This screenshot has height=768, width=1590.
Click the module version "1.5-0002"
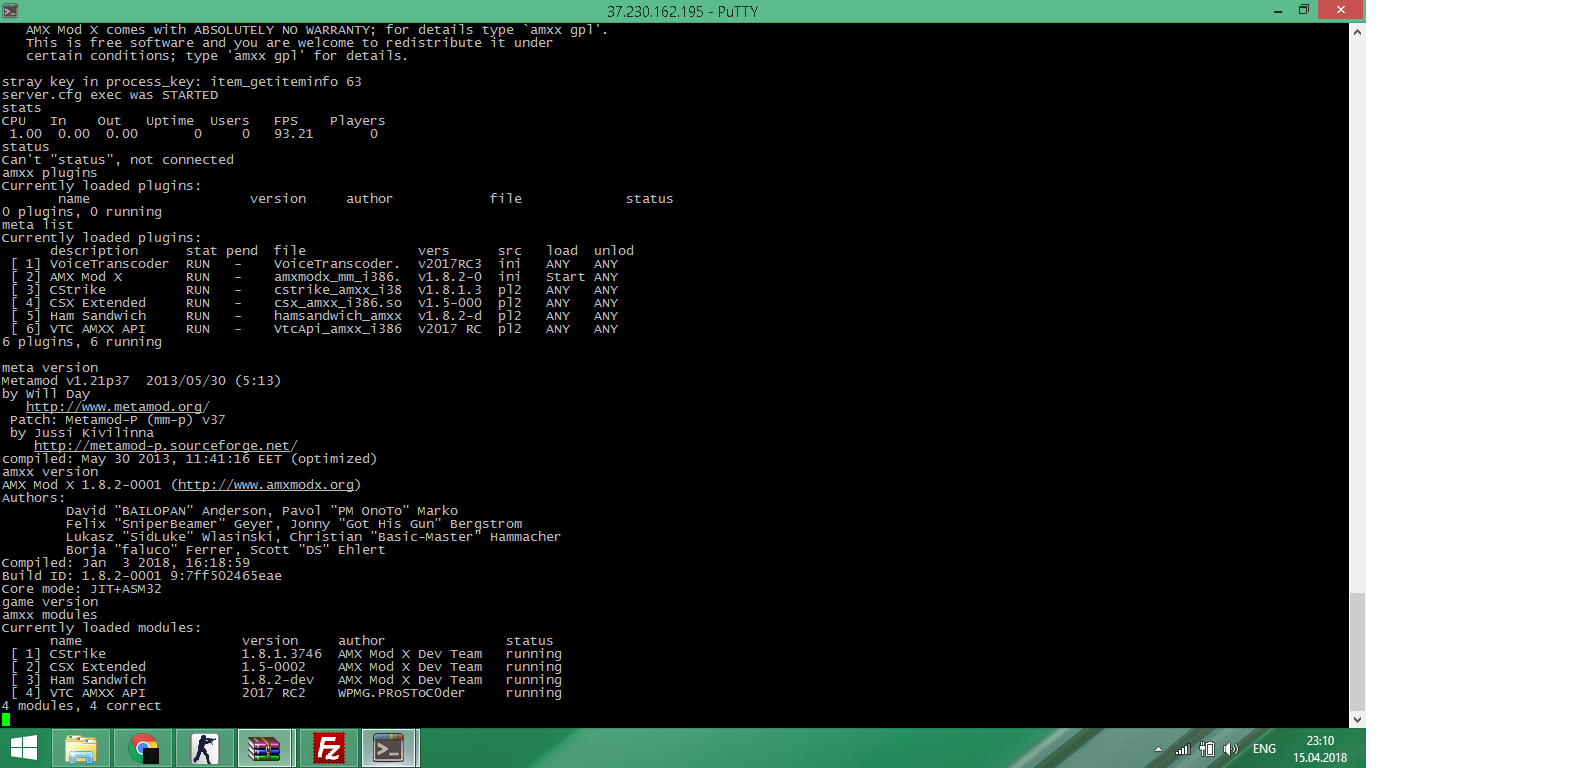pos(274,667)
